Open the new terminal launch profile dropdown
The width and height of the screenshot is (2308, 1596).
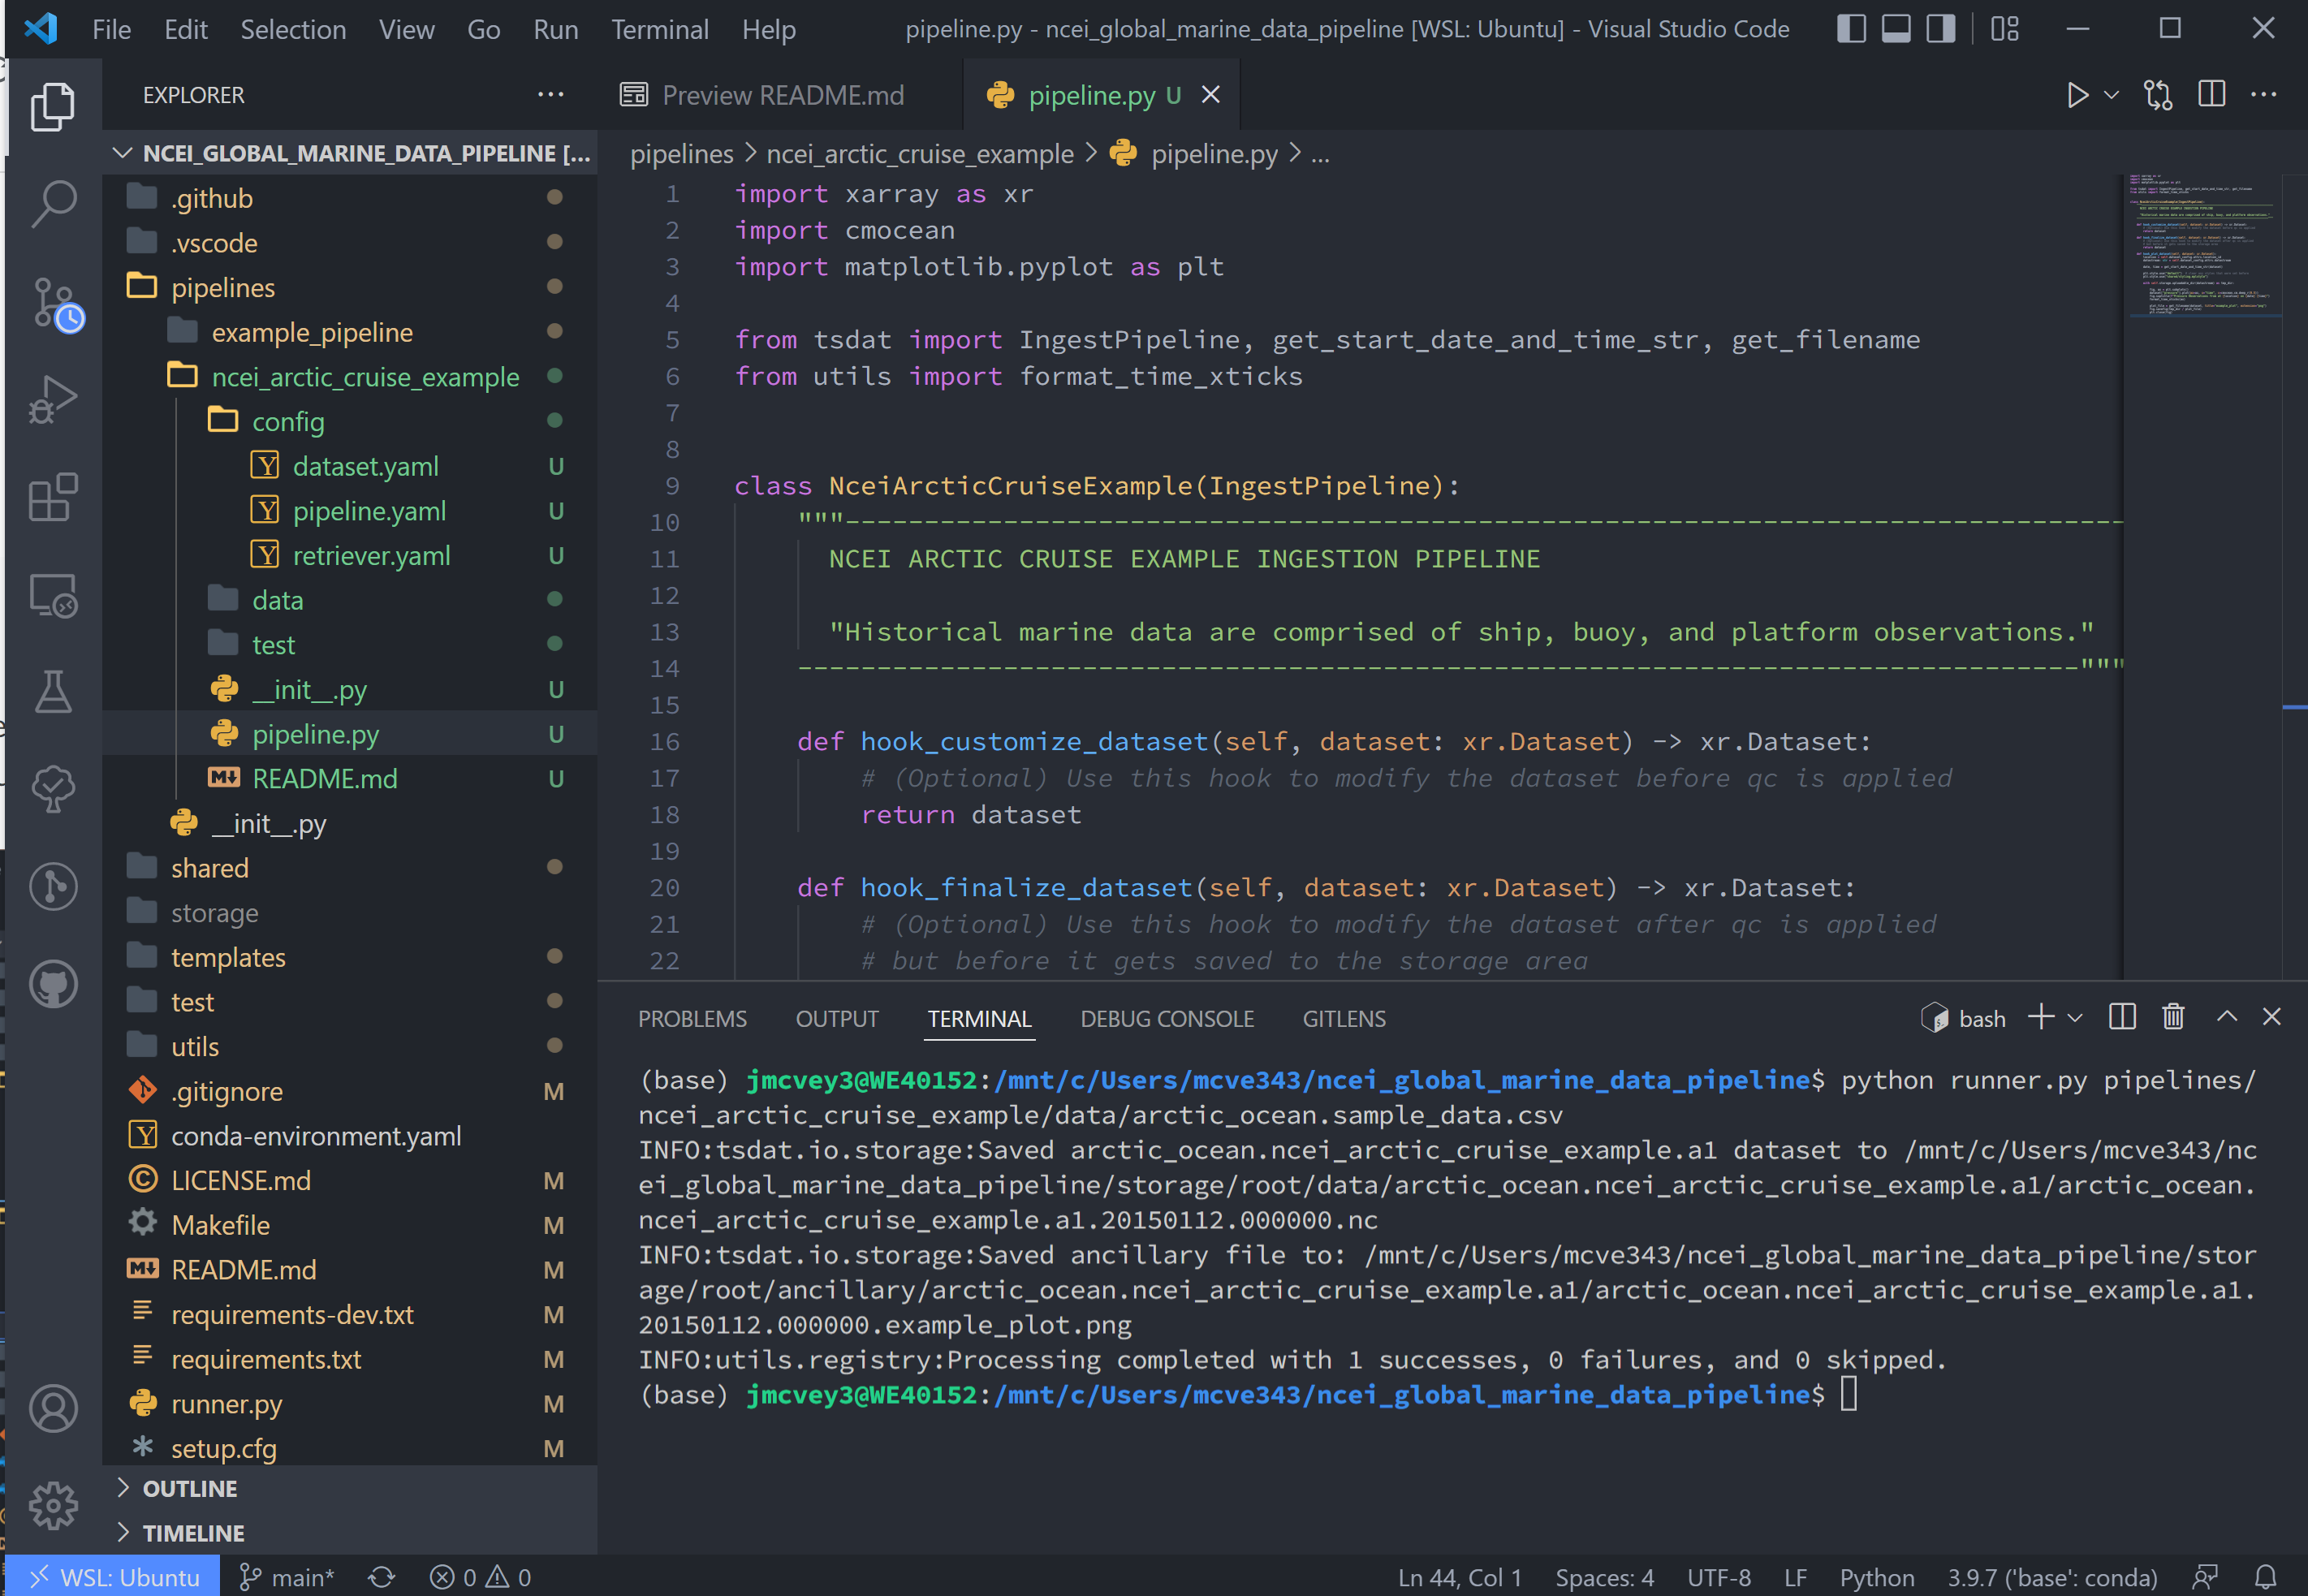coord(2075,1018)
